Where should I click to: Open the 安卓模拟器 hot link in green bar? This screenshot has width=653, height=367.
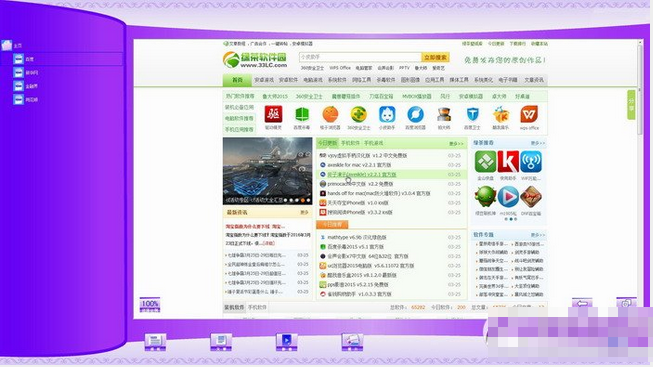point(471,96)
